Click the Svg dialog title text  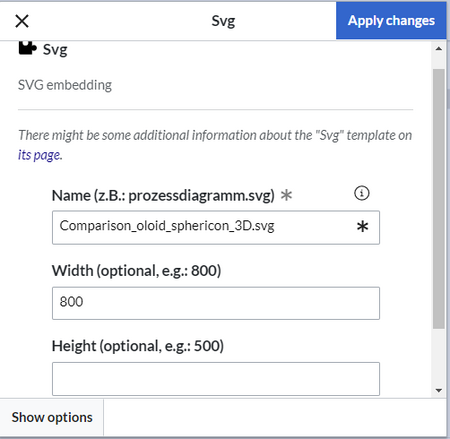(223, 21)
